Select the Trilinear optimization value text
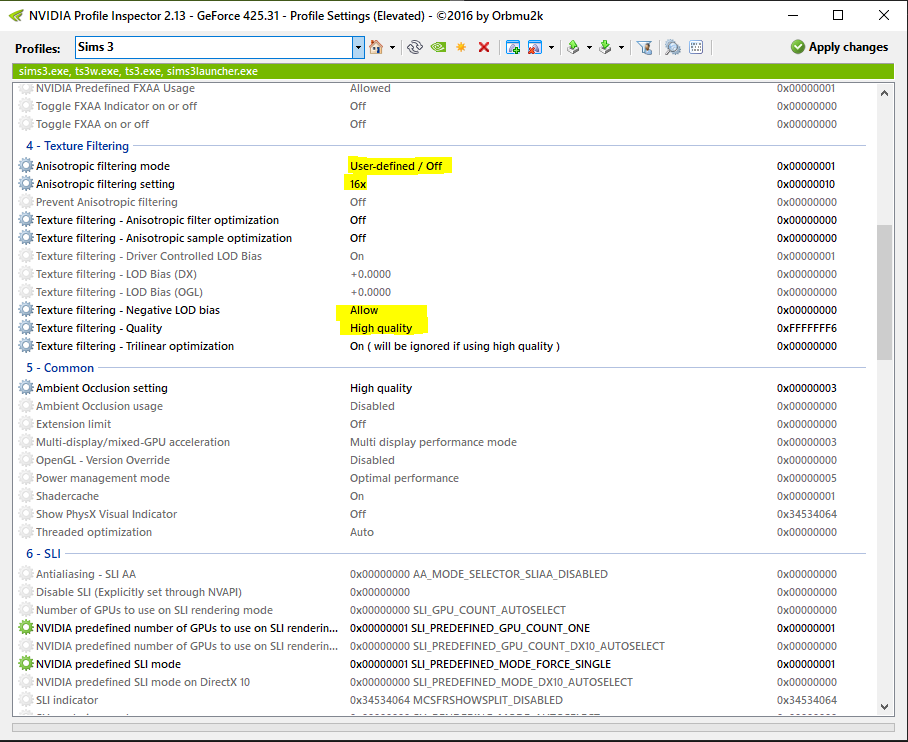Screen dimensions: 908x742 point(455,346)
